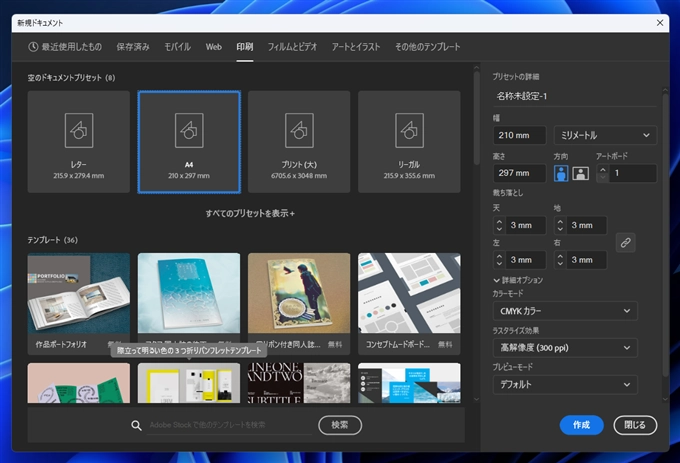Open the フィルムとビデオ tab
The width and height of the screenshot is (680, 463).
click(x=292, y=47)
